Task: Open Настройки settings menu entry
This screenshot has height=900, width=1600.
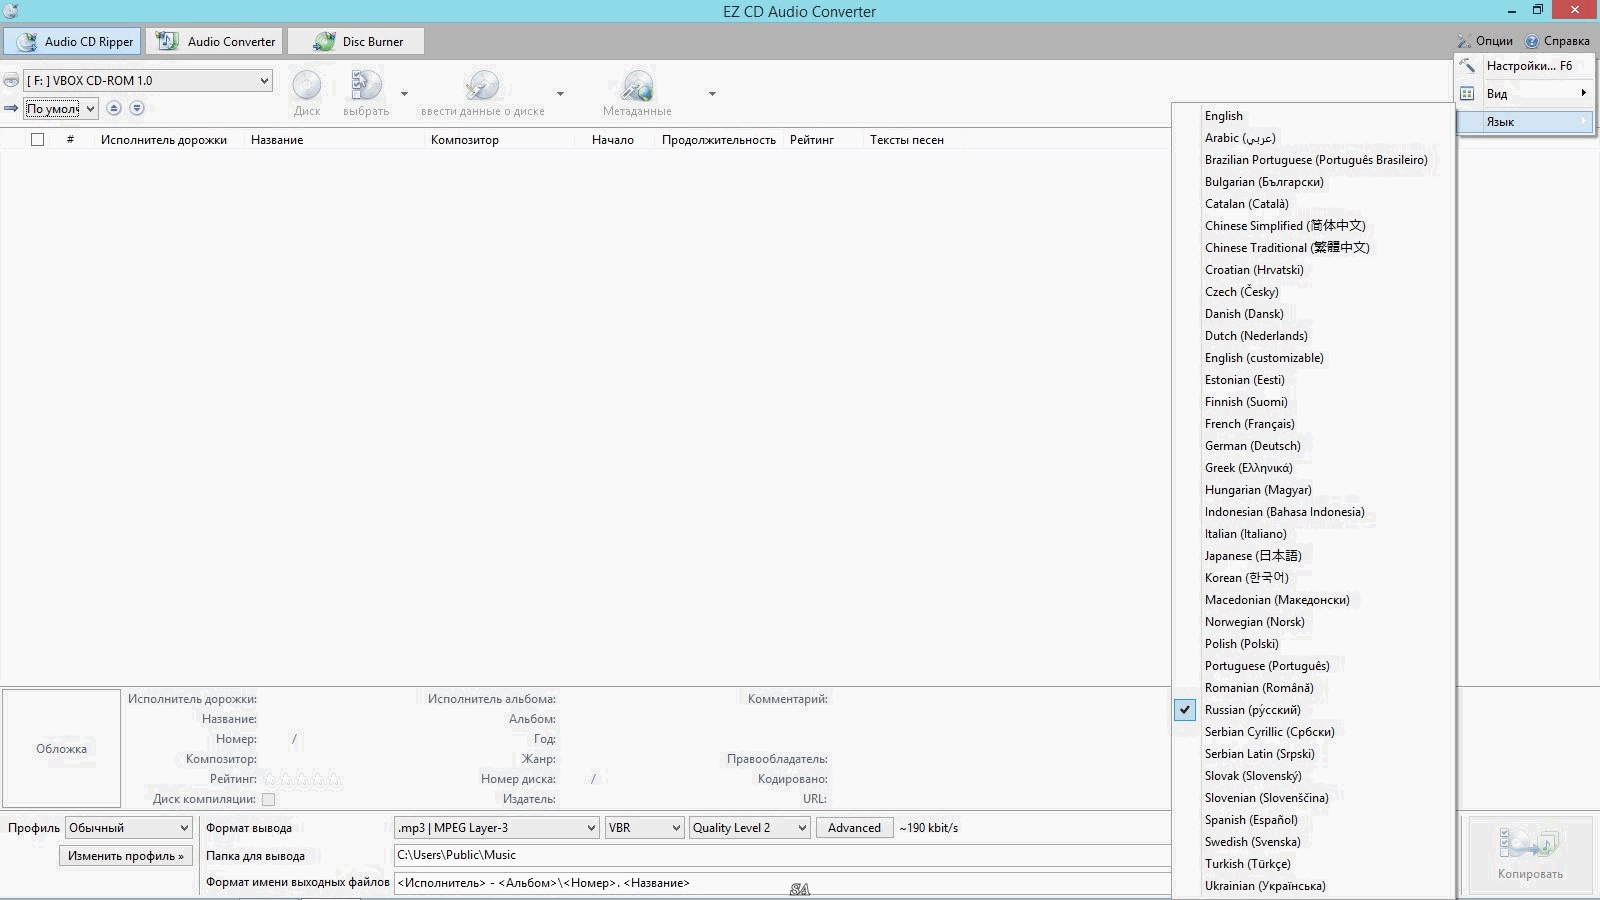Action: 1525,66
